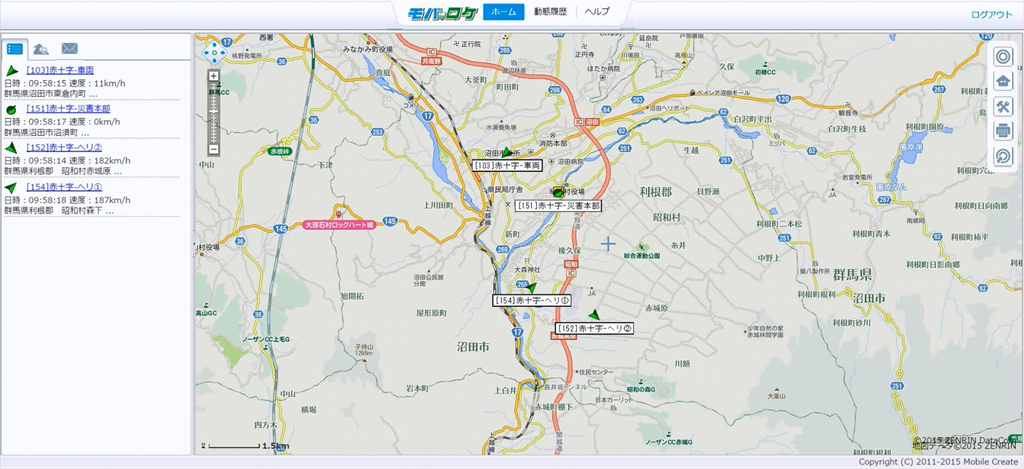This screenshot has width=1024, height=469.
Task: Open the wrench settings tool
Action: pos(1003,106)
